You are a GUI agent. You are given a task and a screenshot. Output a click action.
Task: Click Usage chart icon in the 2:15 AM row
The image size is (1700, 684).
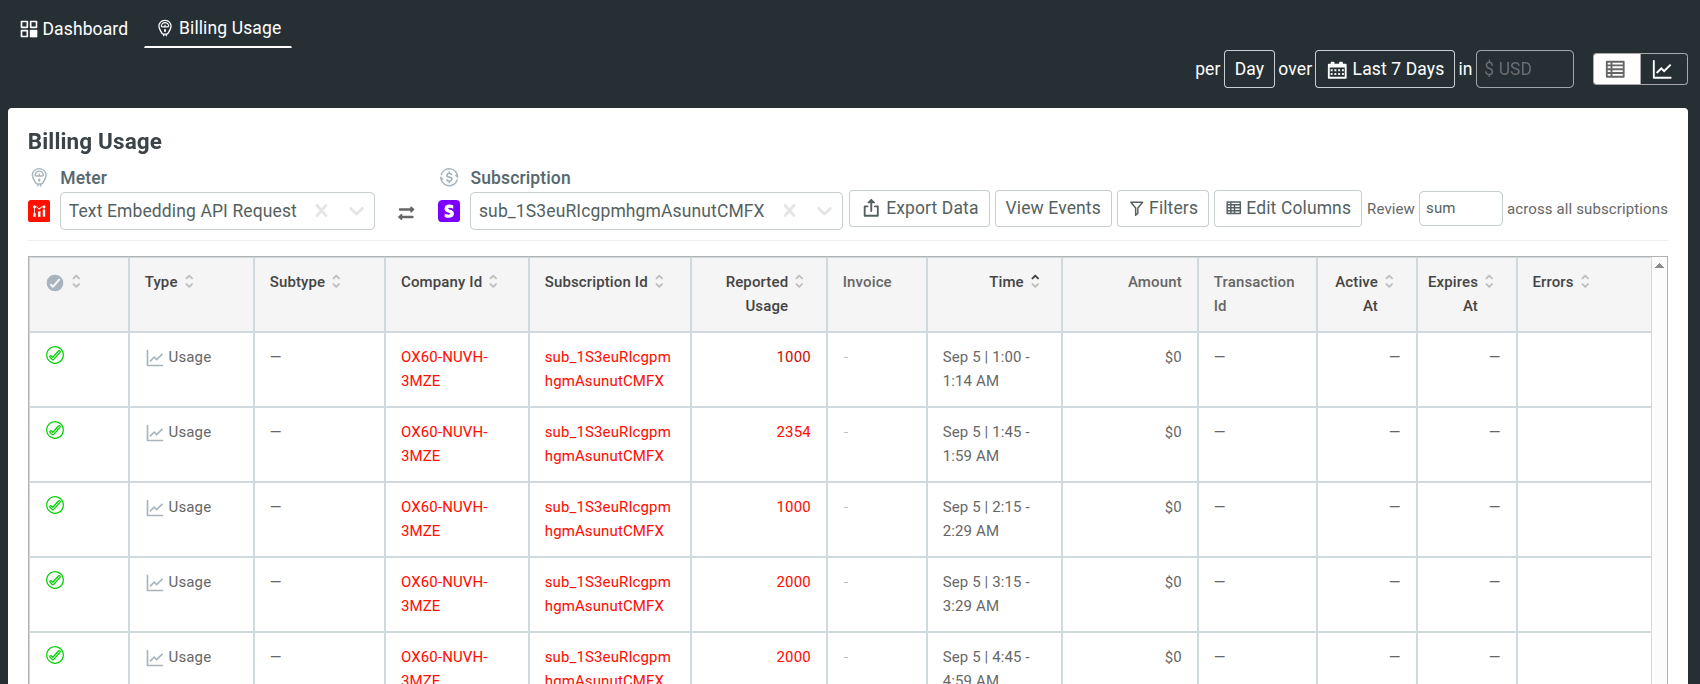point(154,508)
